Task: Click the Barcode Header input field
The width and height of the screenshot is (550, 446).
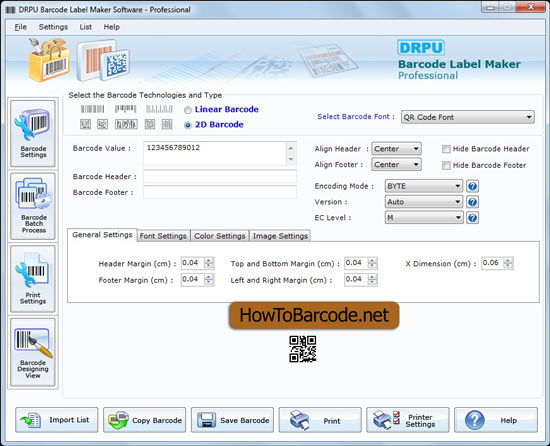Action: [220, 176]
